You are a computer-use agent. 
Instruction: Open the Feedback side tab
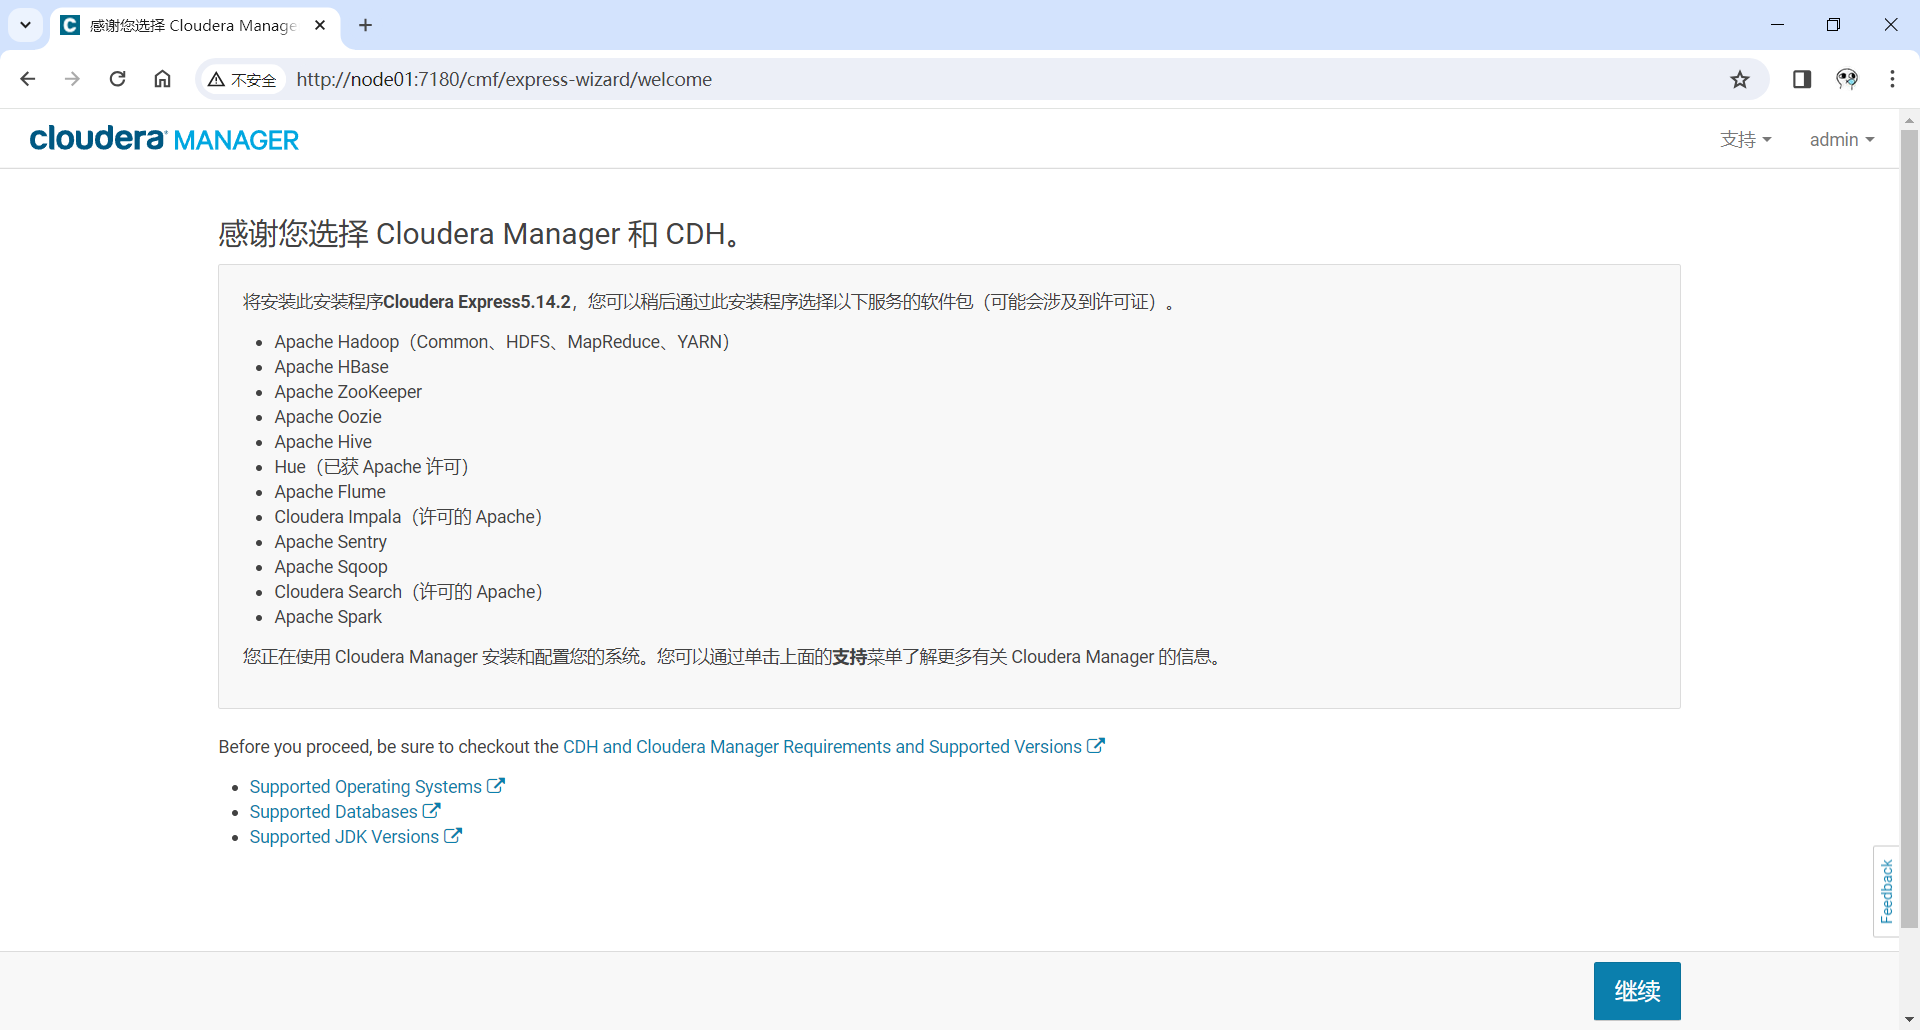1886,891
